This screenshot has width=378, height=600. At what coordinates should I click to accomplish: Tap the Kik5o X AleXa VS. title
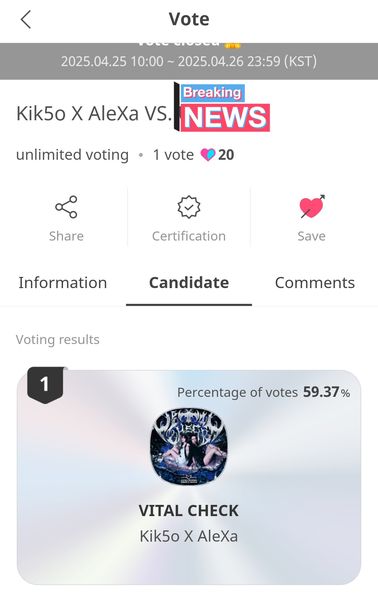(x=94, y=114)
